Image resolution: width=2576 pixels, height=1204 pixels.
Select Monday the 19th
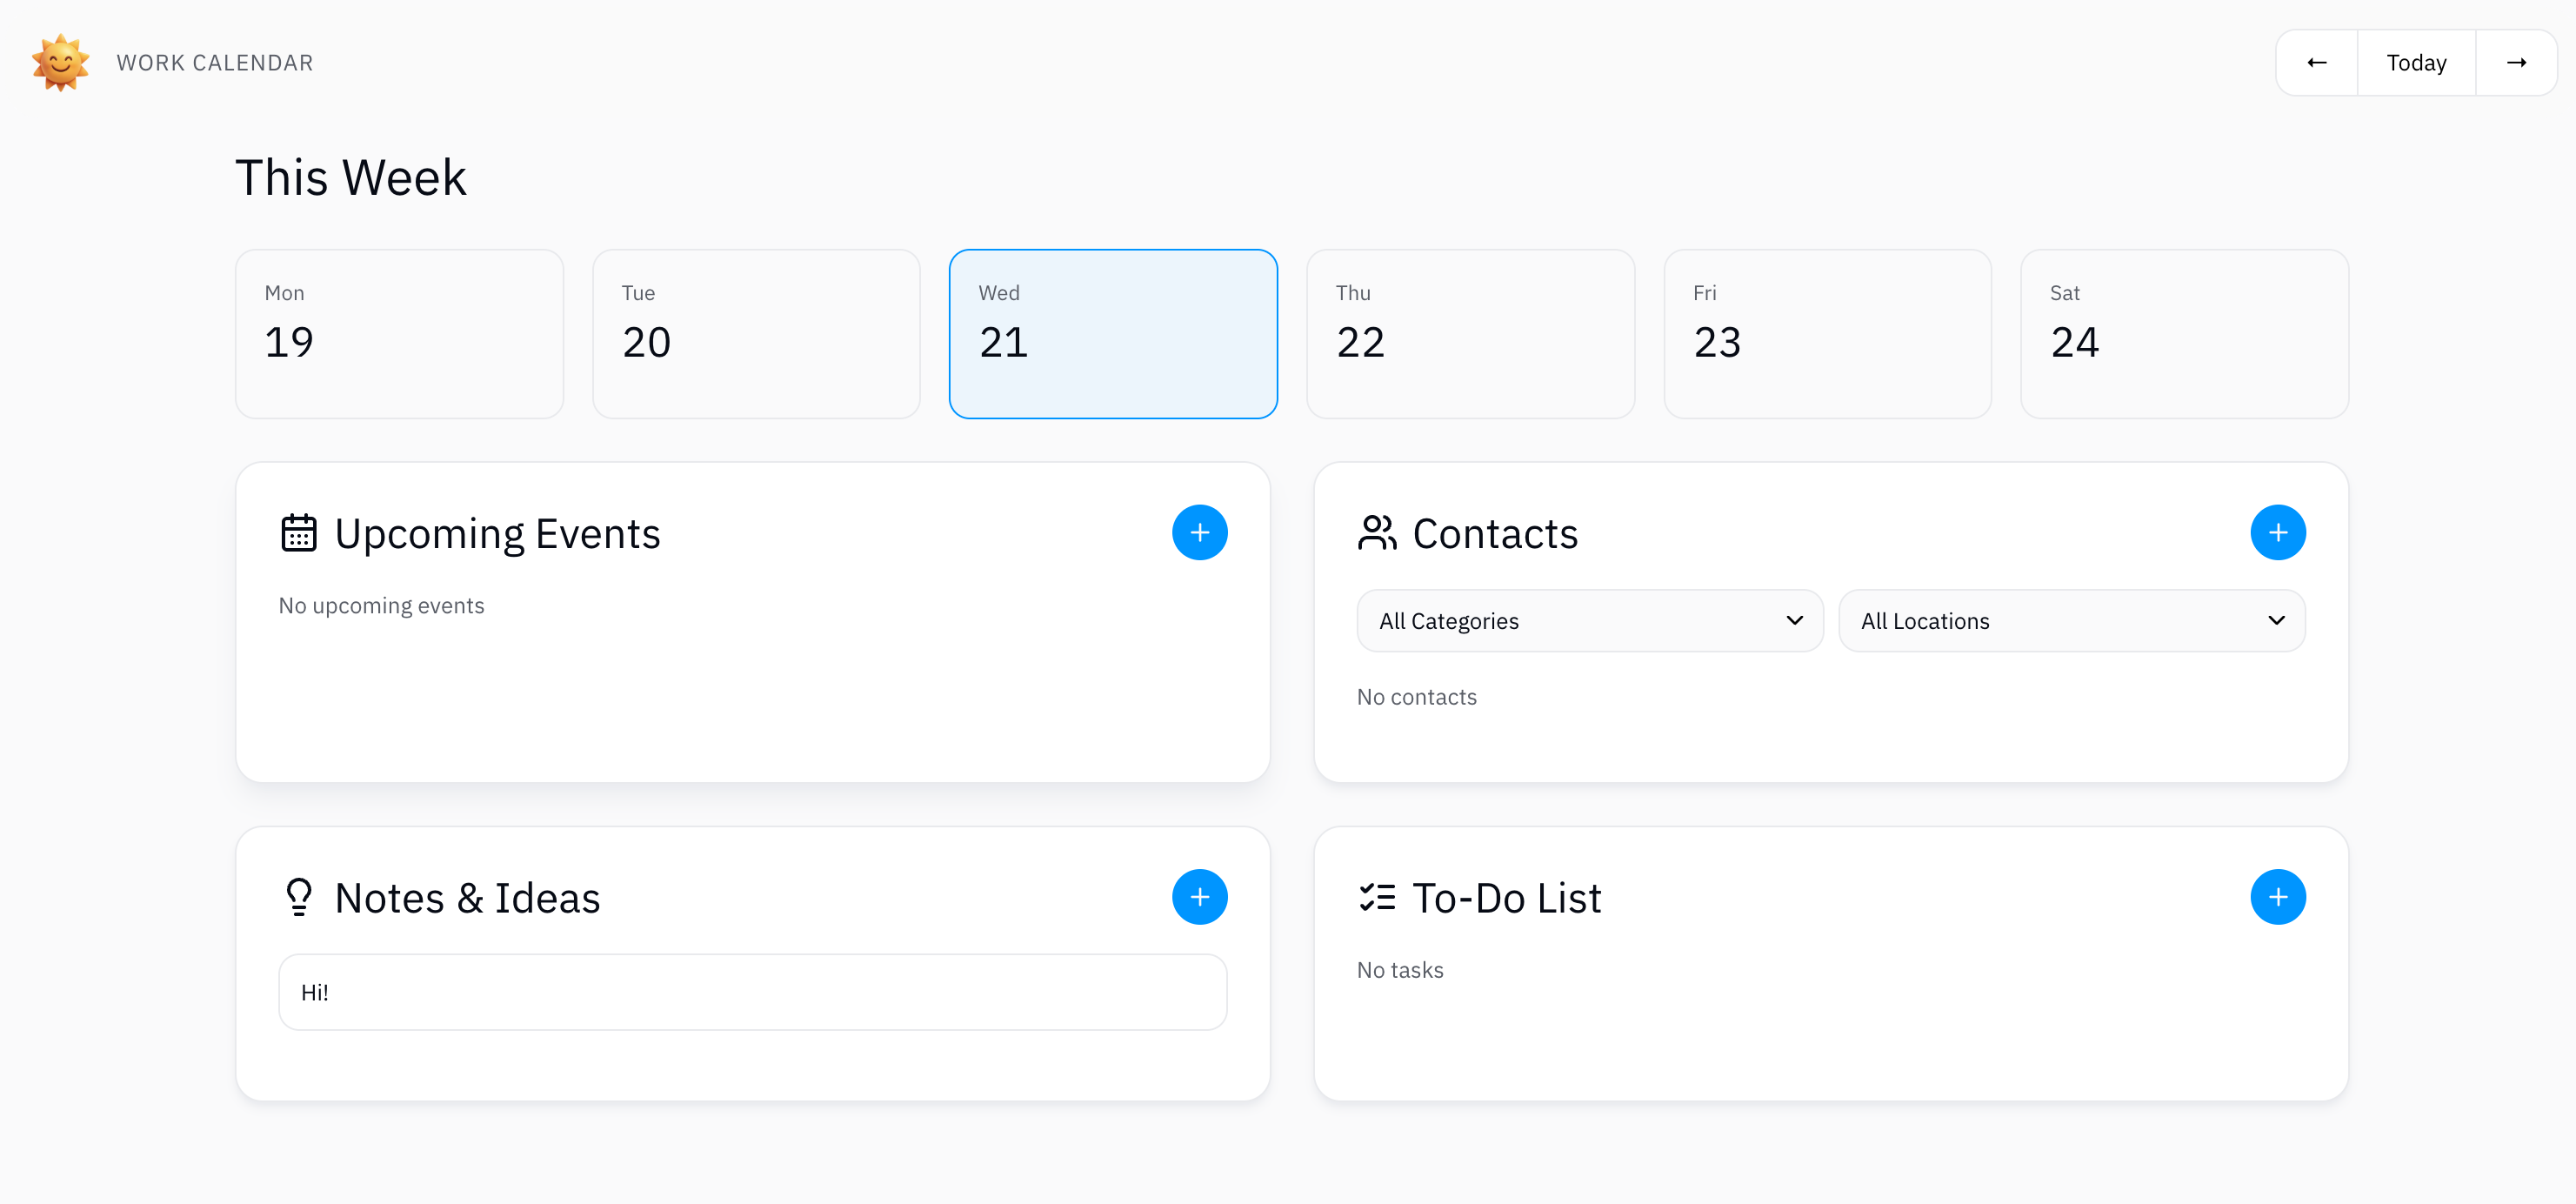pyautogui.click(x=399, y=334)
